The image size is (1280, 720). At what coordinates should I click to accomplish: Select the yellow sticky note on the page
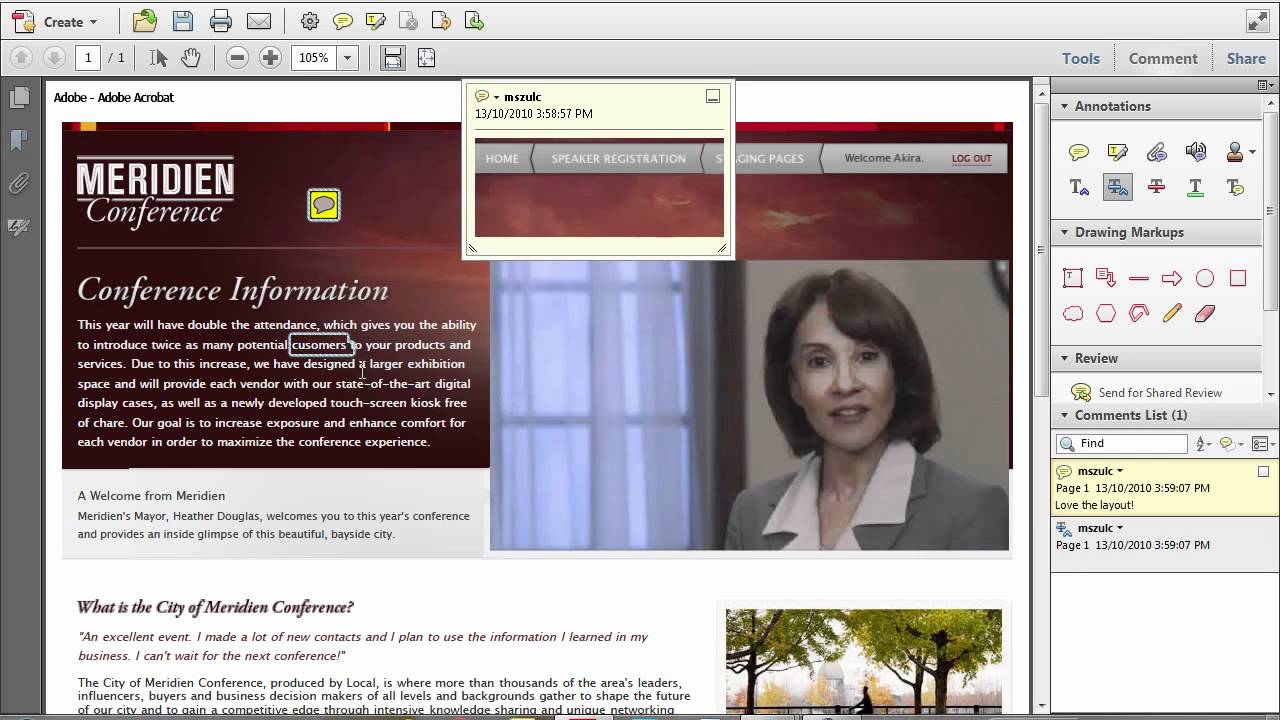pyautogui.click(x=323, y=205)
